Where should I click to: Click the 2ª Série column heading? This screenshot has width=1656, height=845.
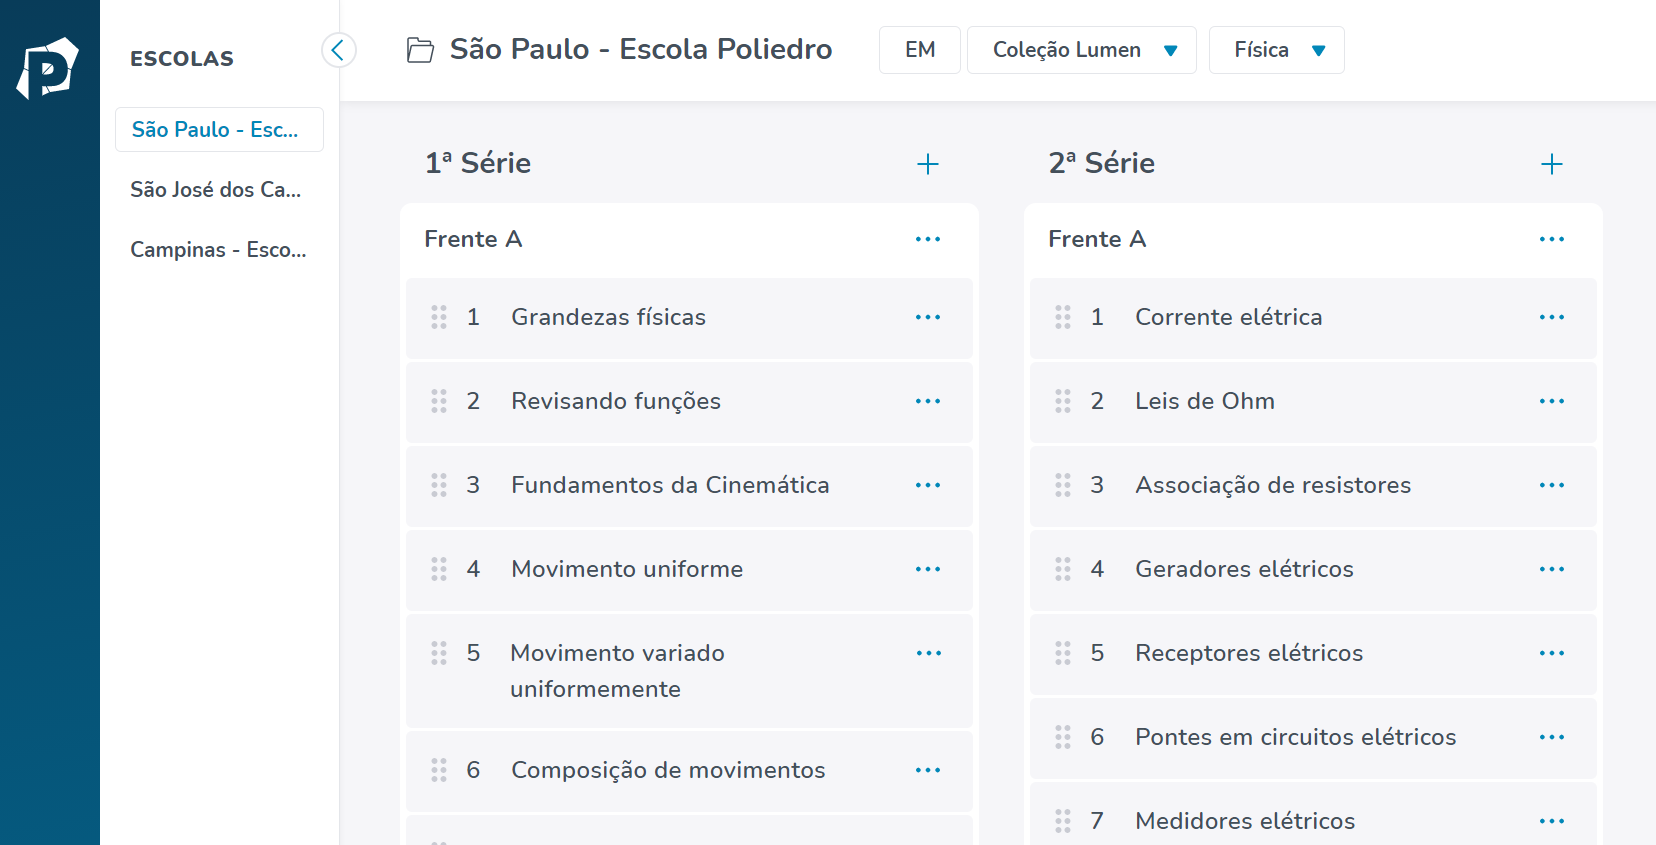(1102, 163)
